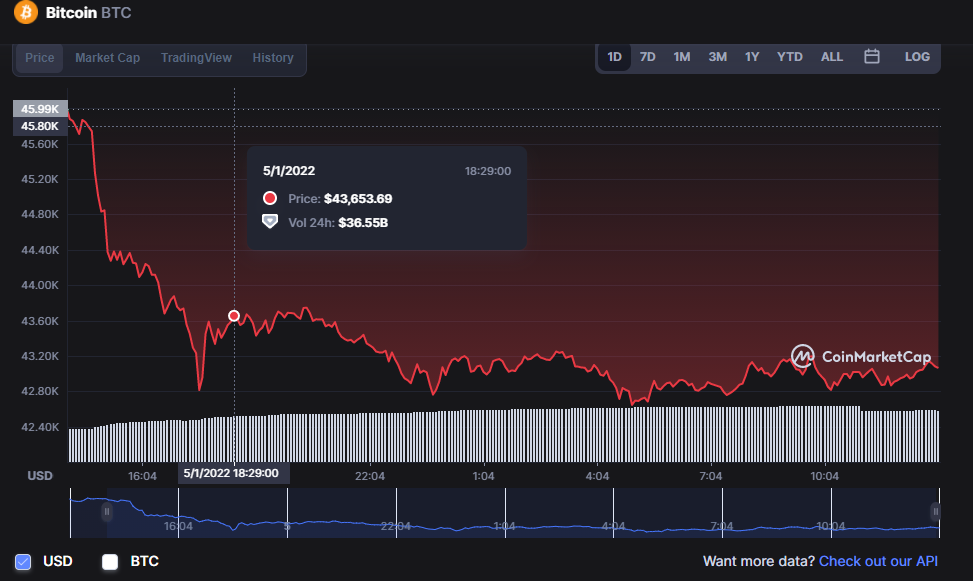
Task: Select the 3M time range
Action: tap(718, 57)
